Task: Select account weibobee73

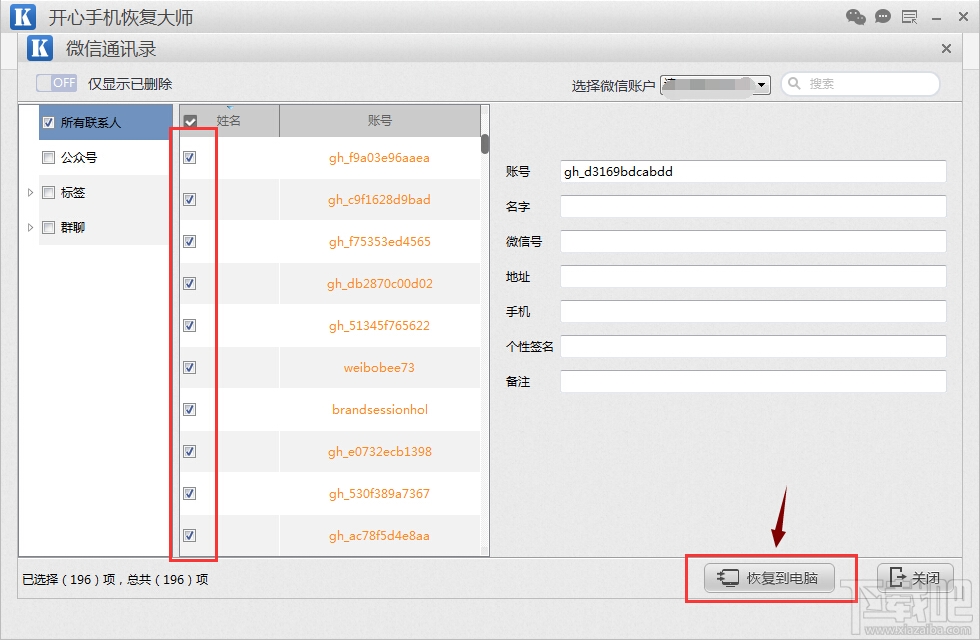Action: click(379, 368)
